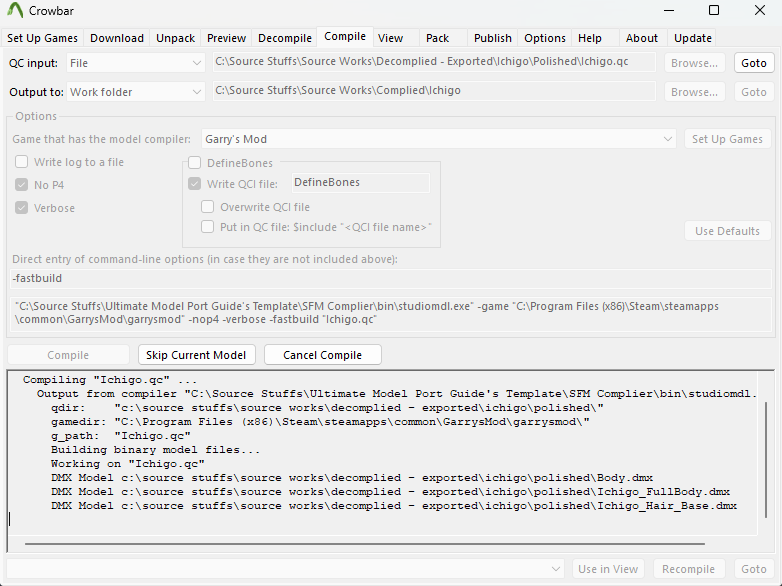782x586 pixels.
Task: Click the Recompile button
Action: click(x=688, y=569)
